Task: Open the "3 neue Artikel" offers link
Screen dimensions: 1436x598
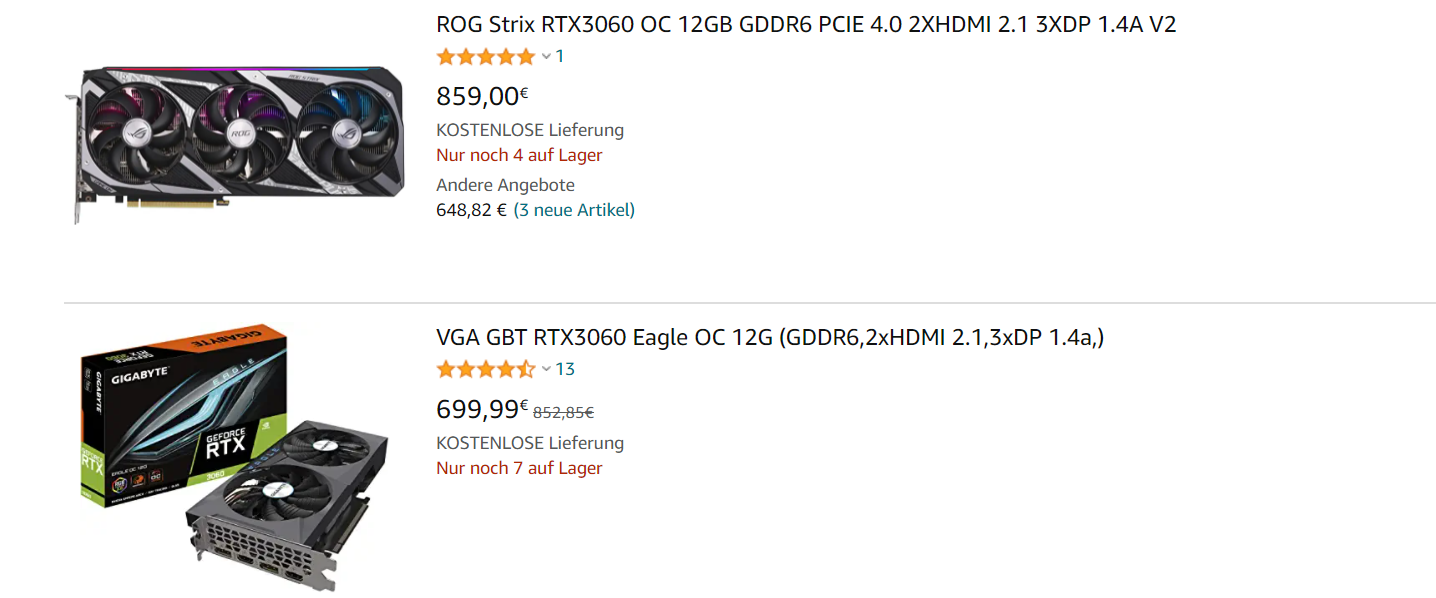Action: click(574, 210)
